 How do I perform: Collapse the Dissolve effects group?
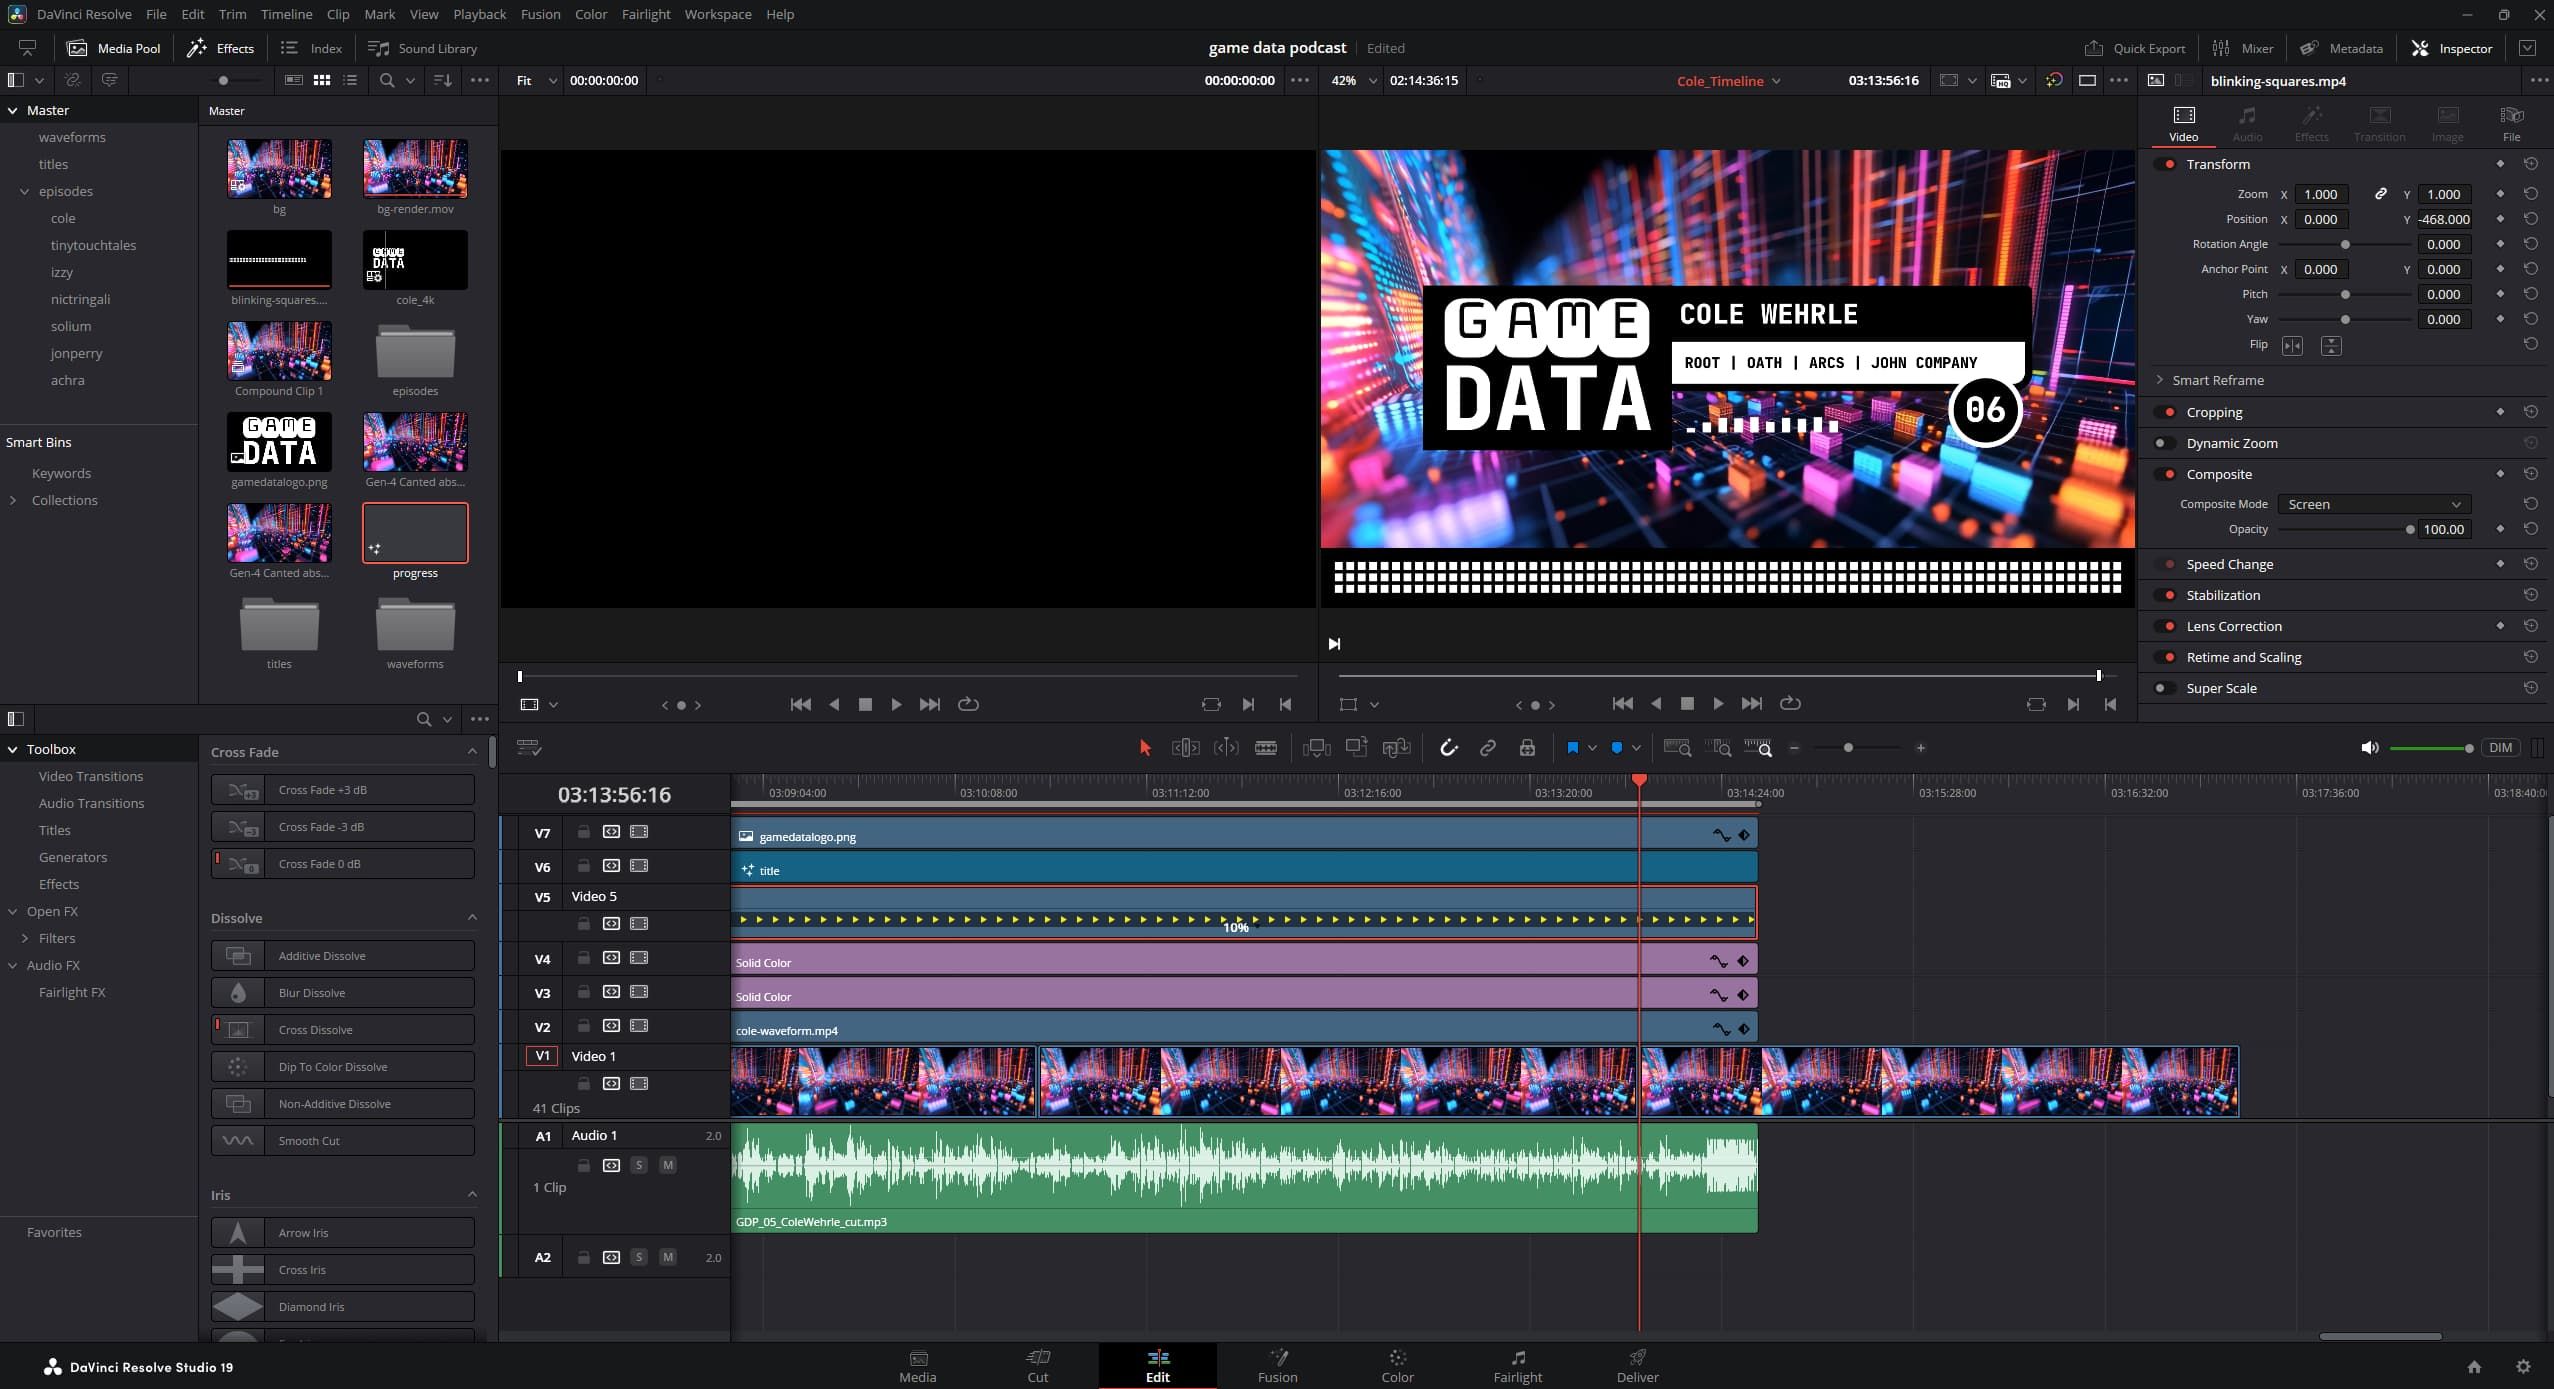(472, 917)
